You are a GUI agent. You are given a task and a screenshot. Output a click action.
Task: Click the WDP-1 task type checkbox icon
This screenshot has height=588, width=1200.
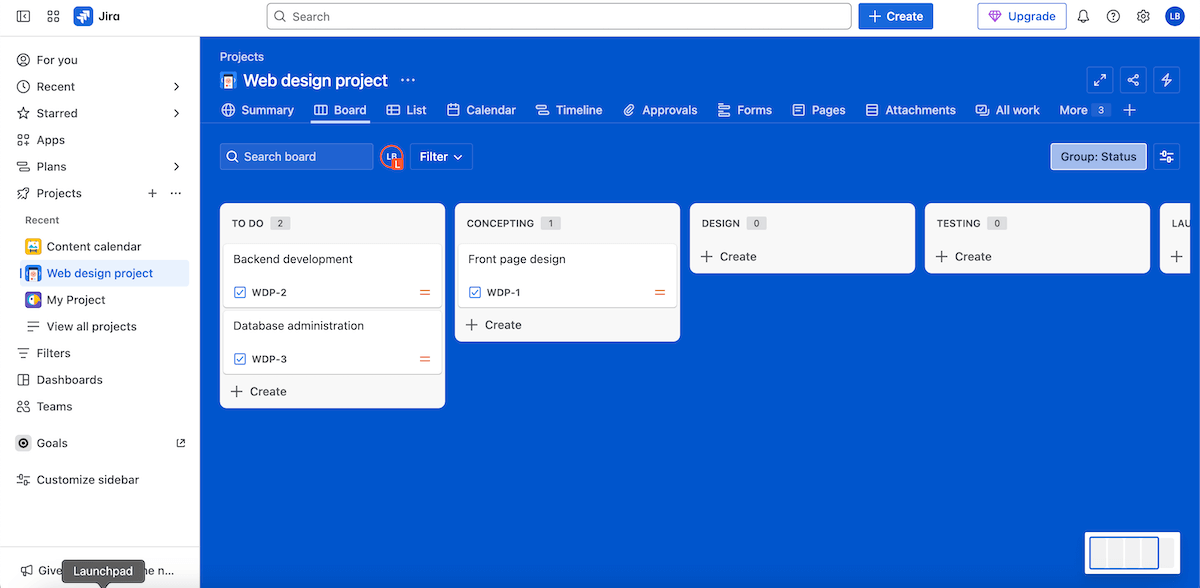[475, 293]
